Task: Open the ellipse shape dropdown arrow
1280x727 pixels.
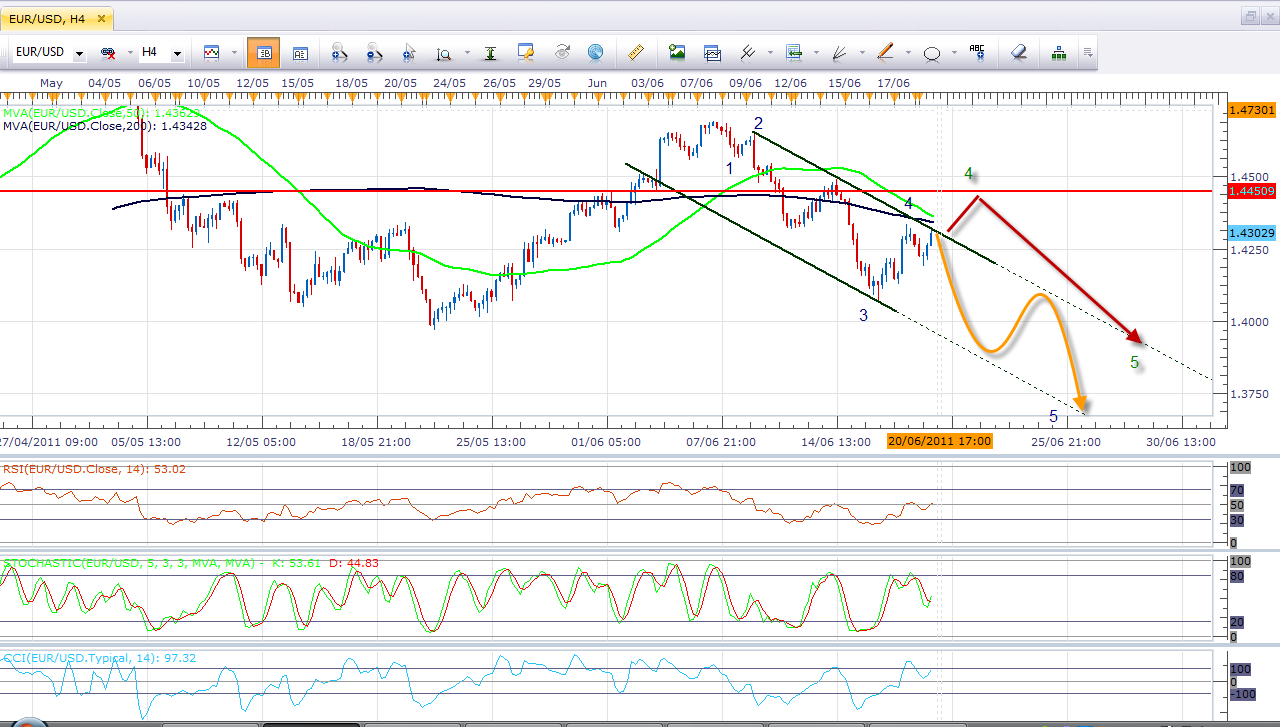Action: [952, 53]
